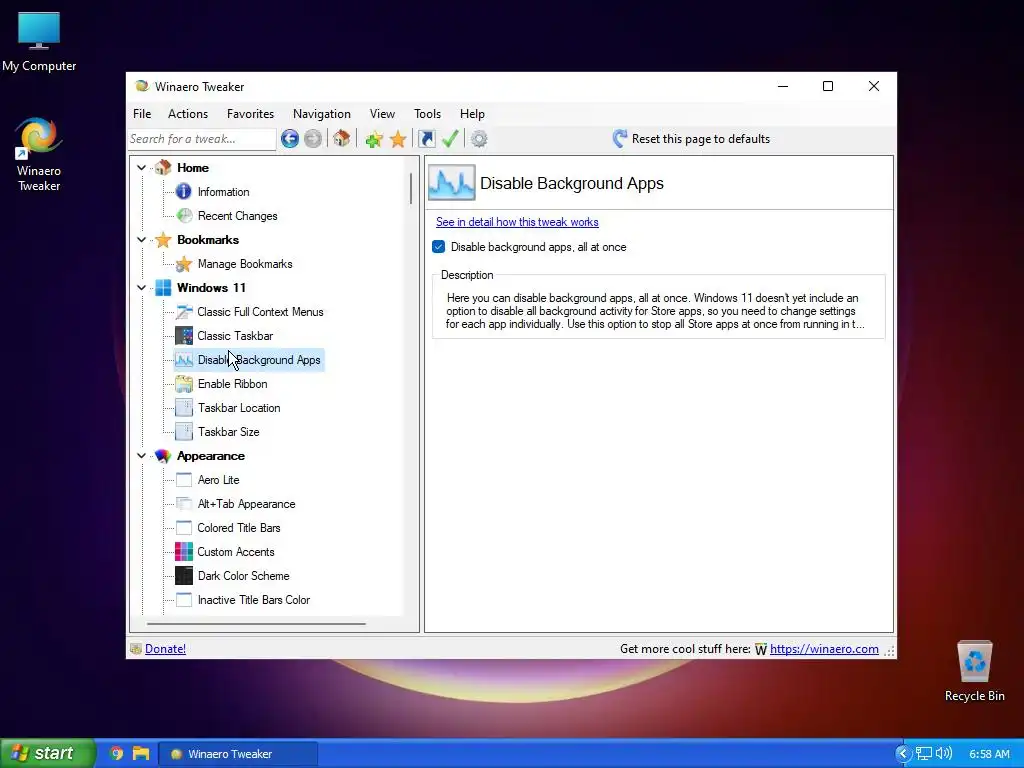Click the tree panel horizontal scrollbar
Screen dimensions: 1024x768
click(x=256, y=624)
